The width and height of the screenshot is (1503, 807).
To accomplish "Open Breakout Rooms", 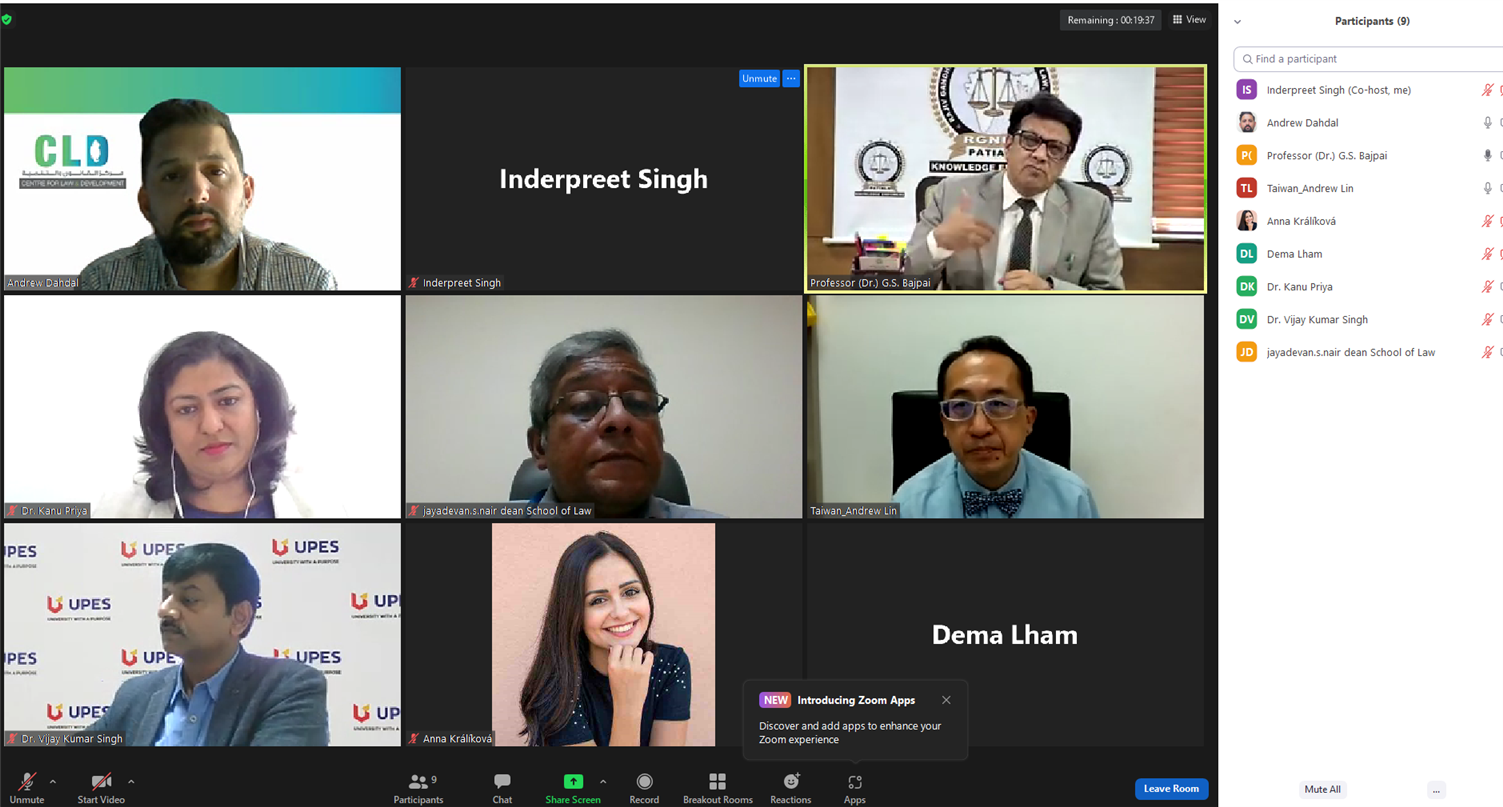I will pyautogui.click(x=718, y=787).
